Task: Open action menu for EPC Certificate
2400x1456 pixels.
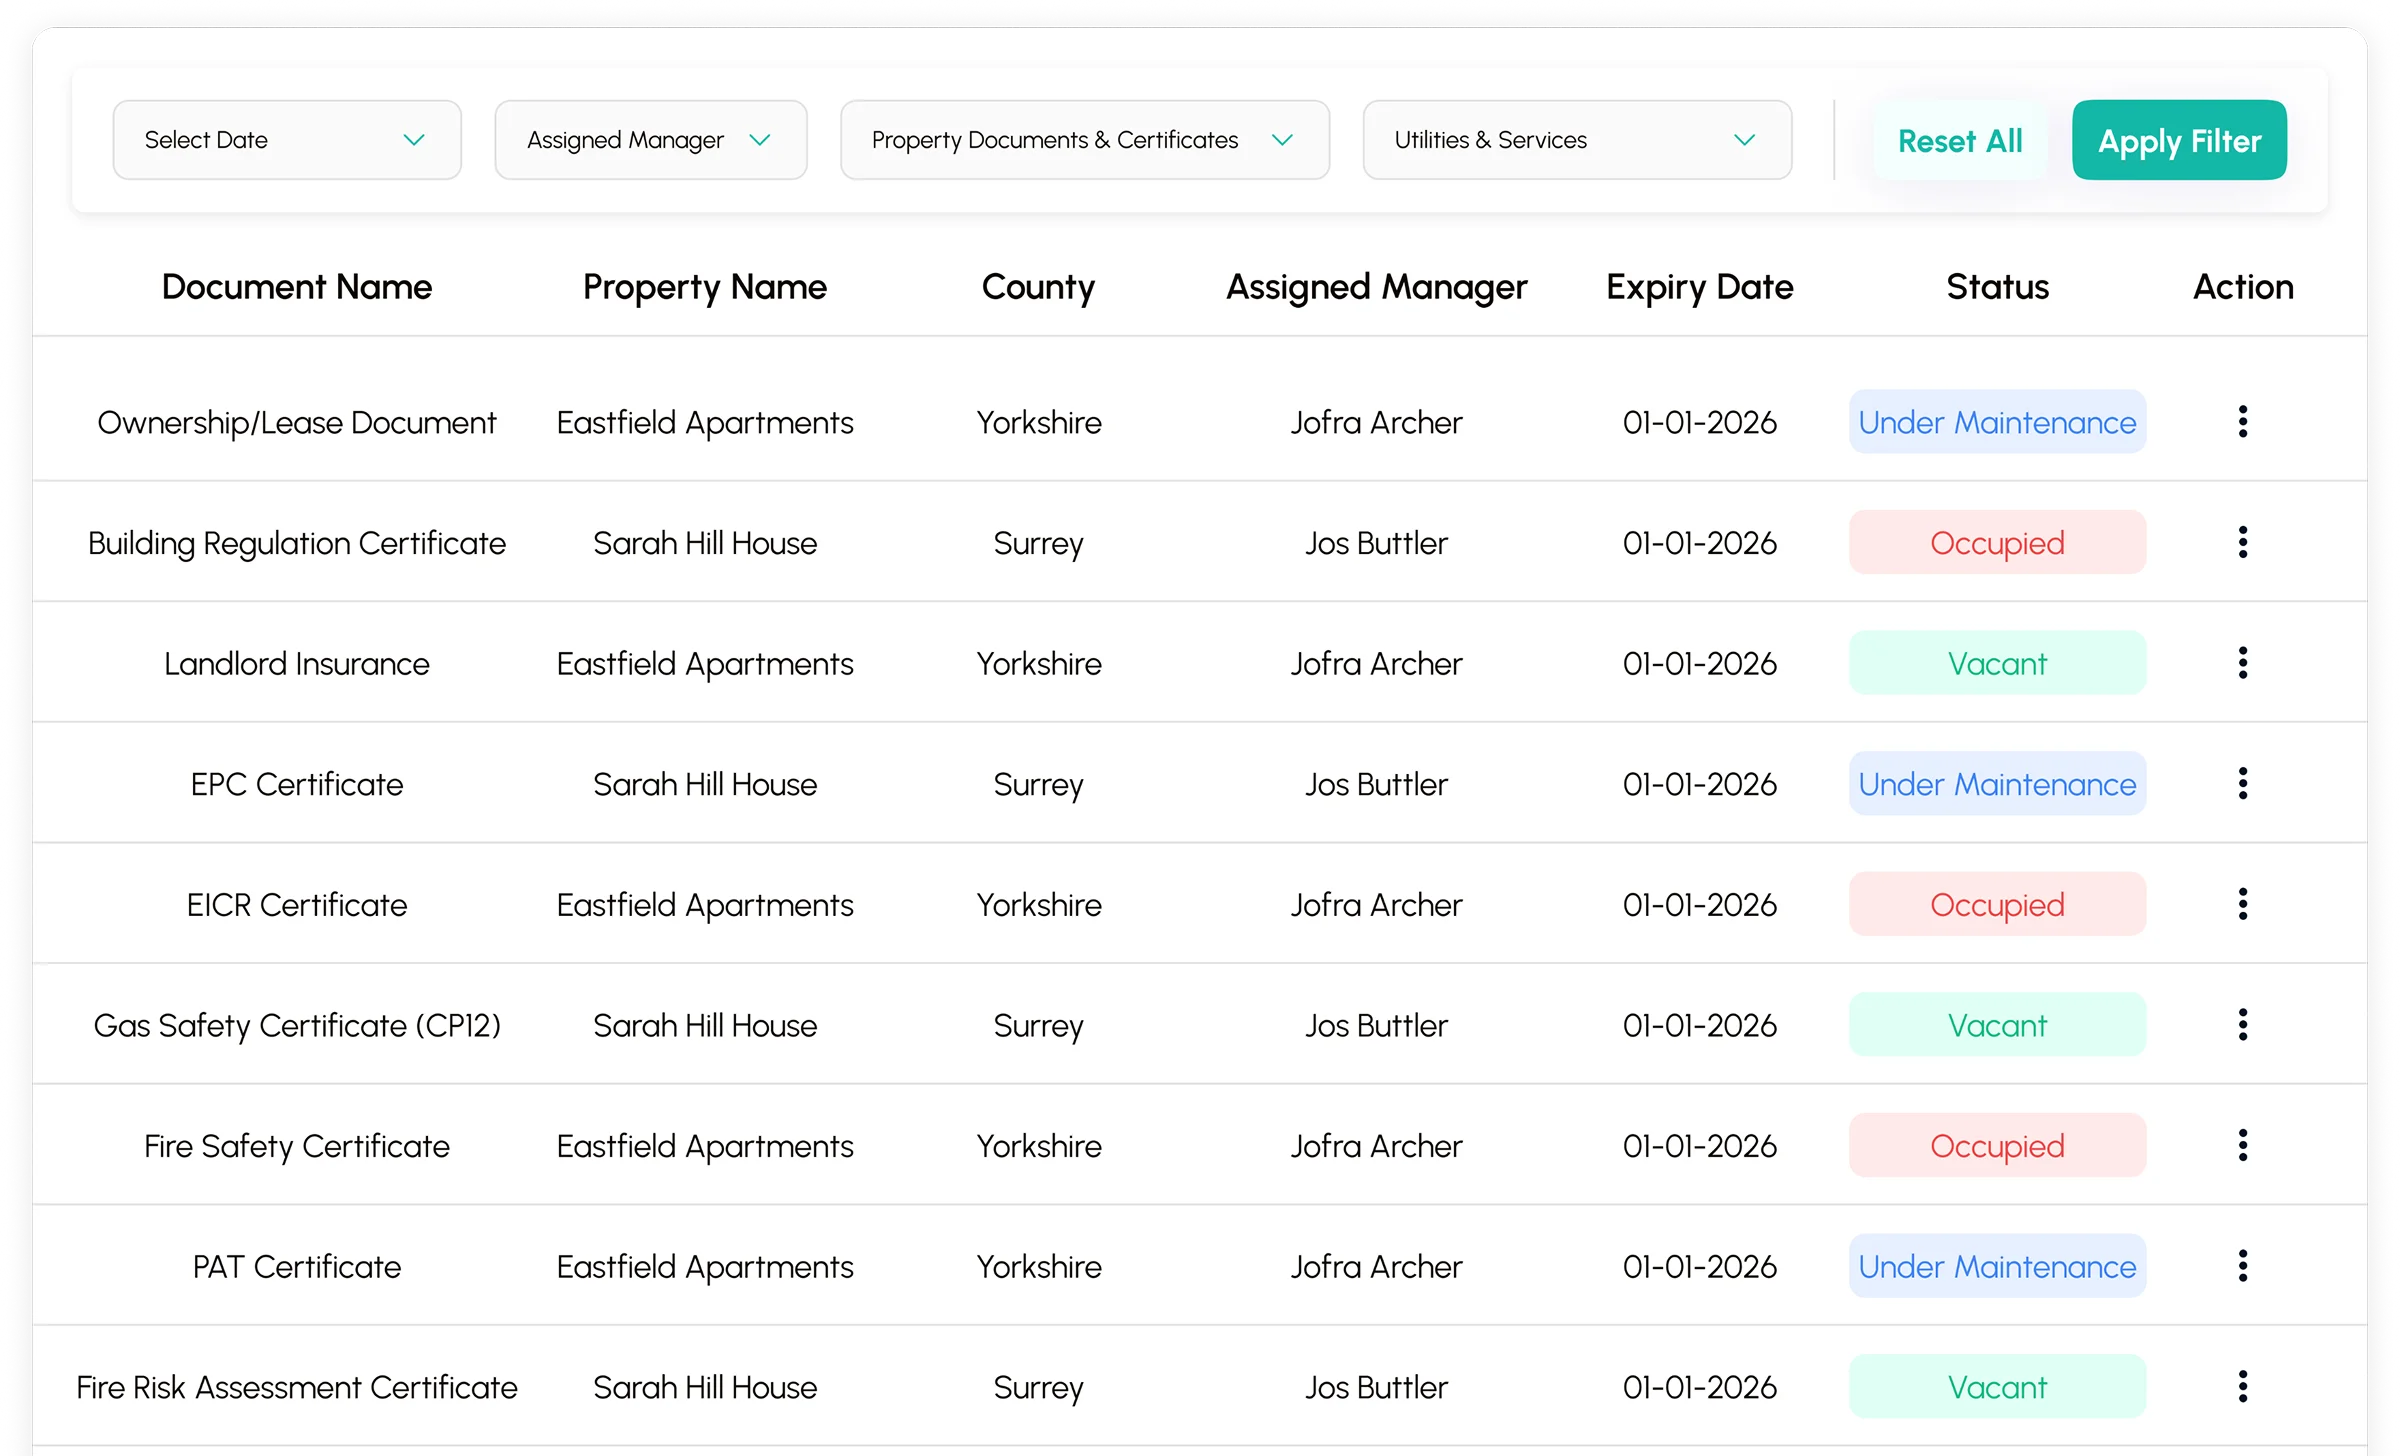Action: [x=2242, y=783]
